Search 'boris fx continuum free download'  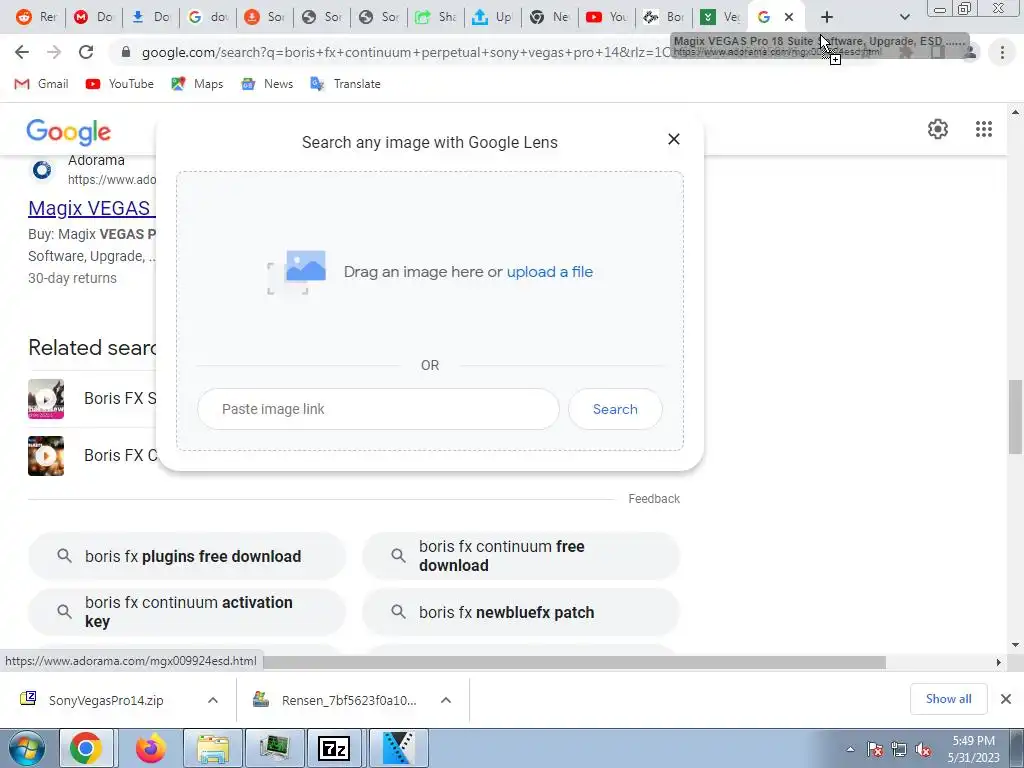(521, 556)
